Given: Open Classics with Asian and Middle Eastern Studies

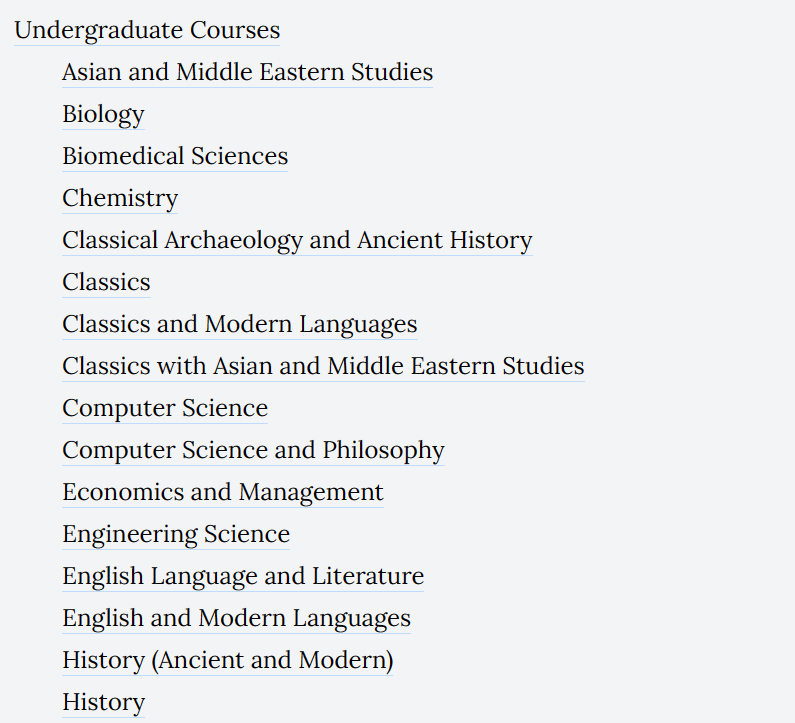Looking at the screenshot, I should 323,367.
